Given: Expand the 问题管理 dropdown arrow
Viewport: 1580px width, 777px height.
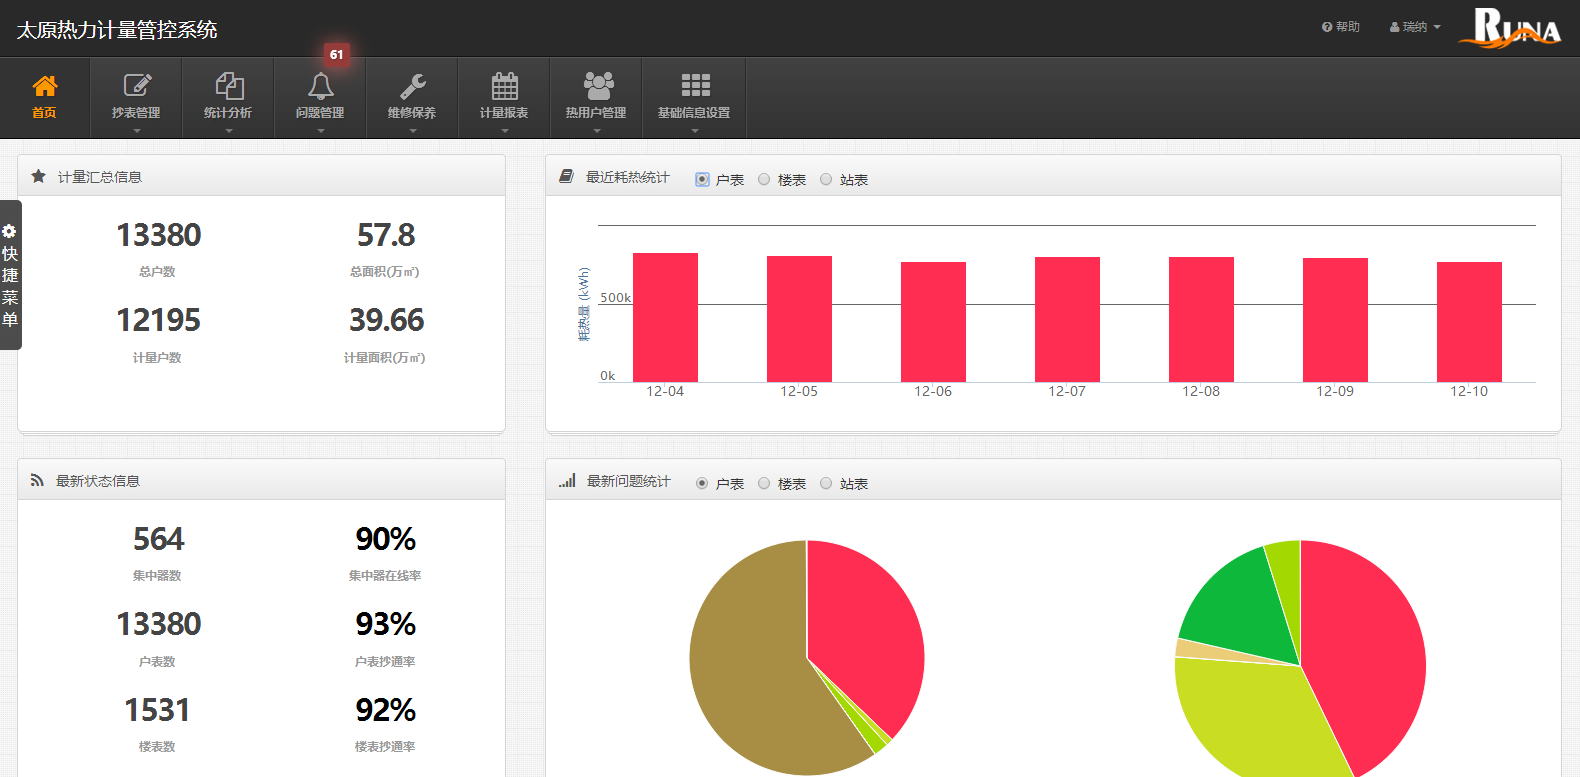Looking at the screenshot, I should tap(321, 130).
